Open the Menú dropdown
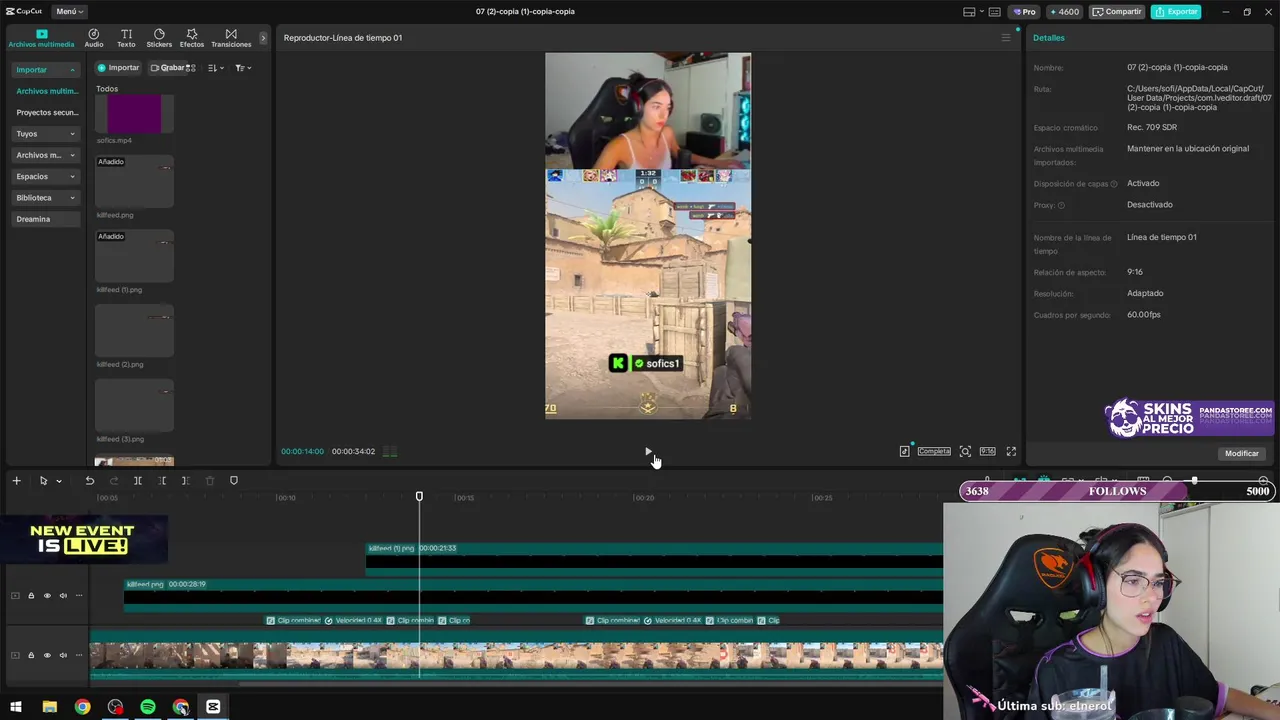 click(69, 11)
